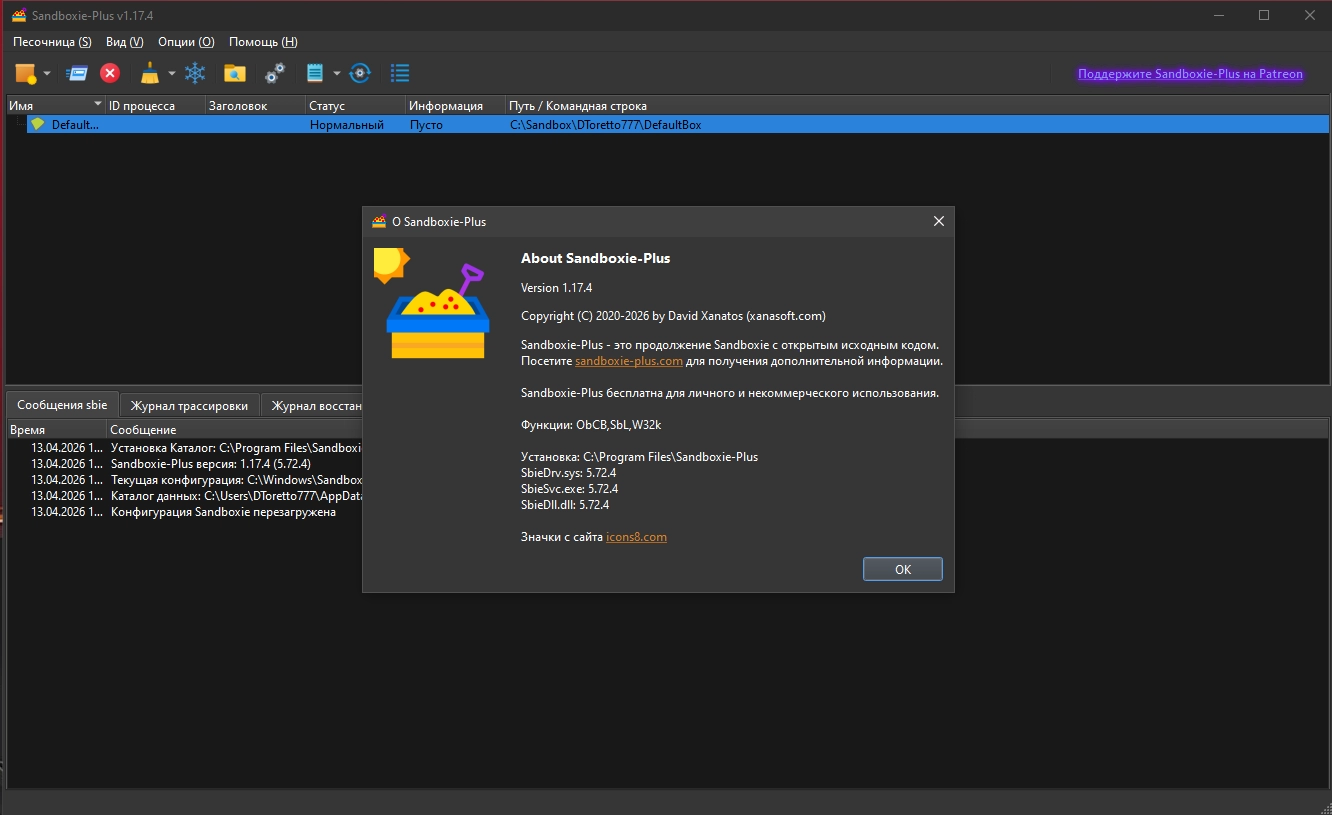This screenshot has height=815, width=1332.
Task: Click the reload configuration icon
Action: pos(360,73)
